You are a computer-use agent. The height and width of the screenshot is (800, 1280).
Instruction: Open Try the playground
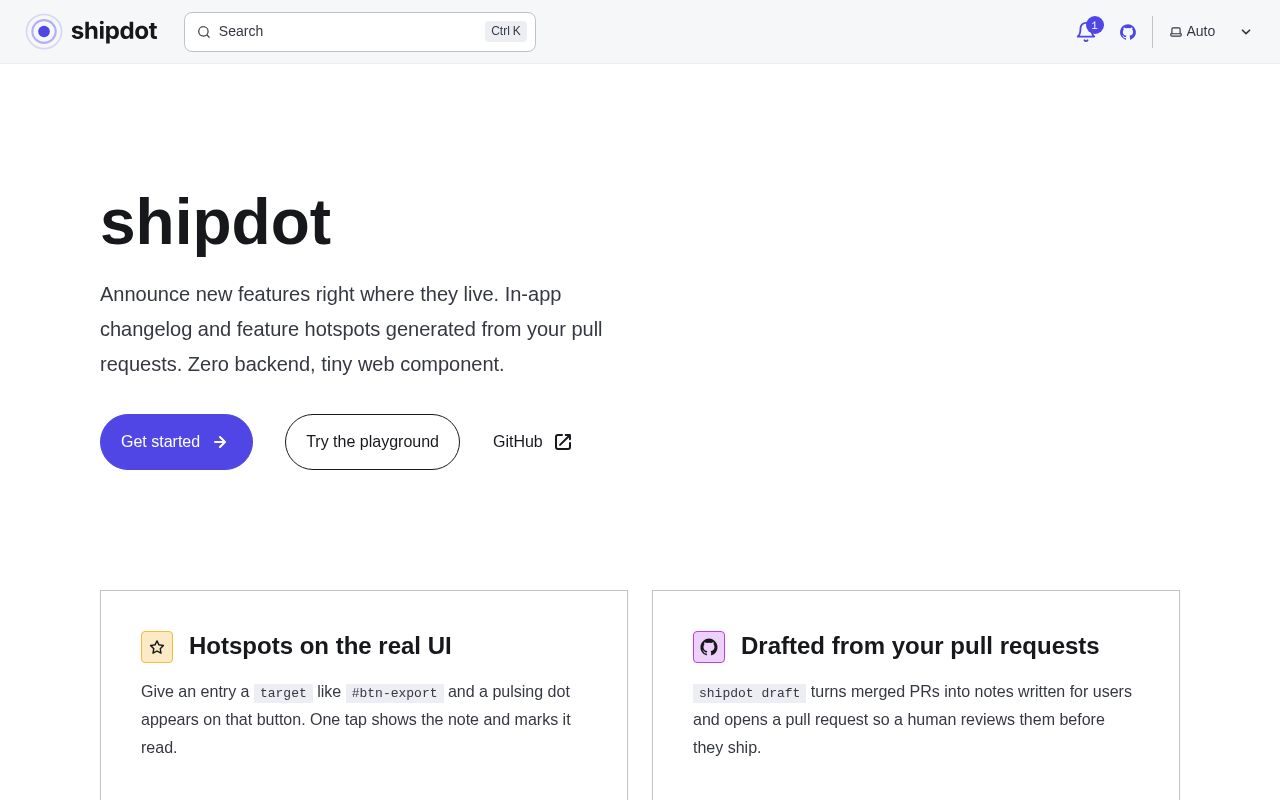click(x=372, y=442)
